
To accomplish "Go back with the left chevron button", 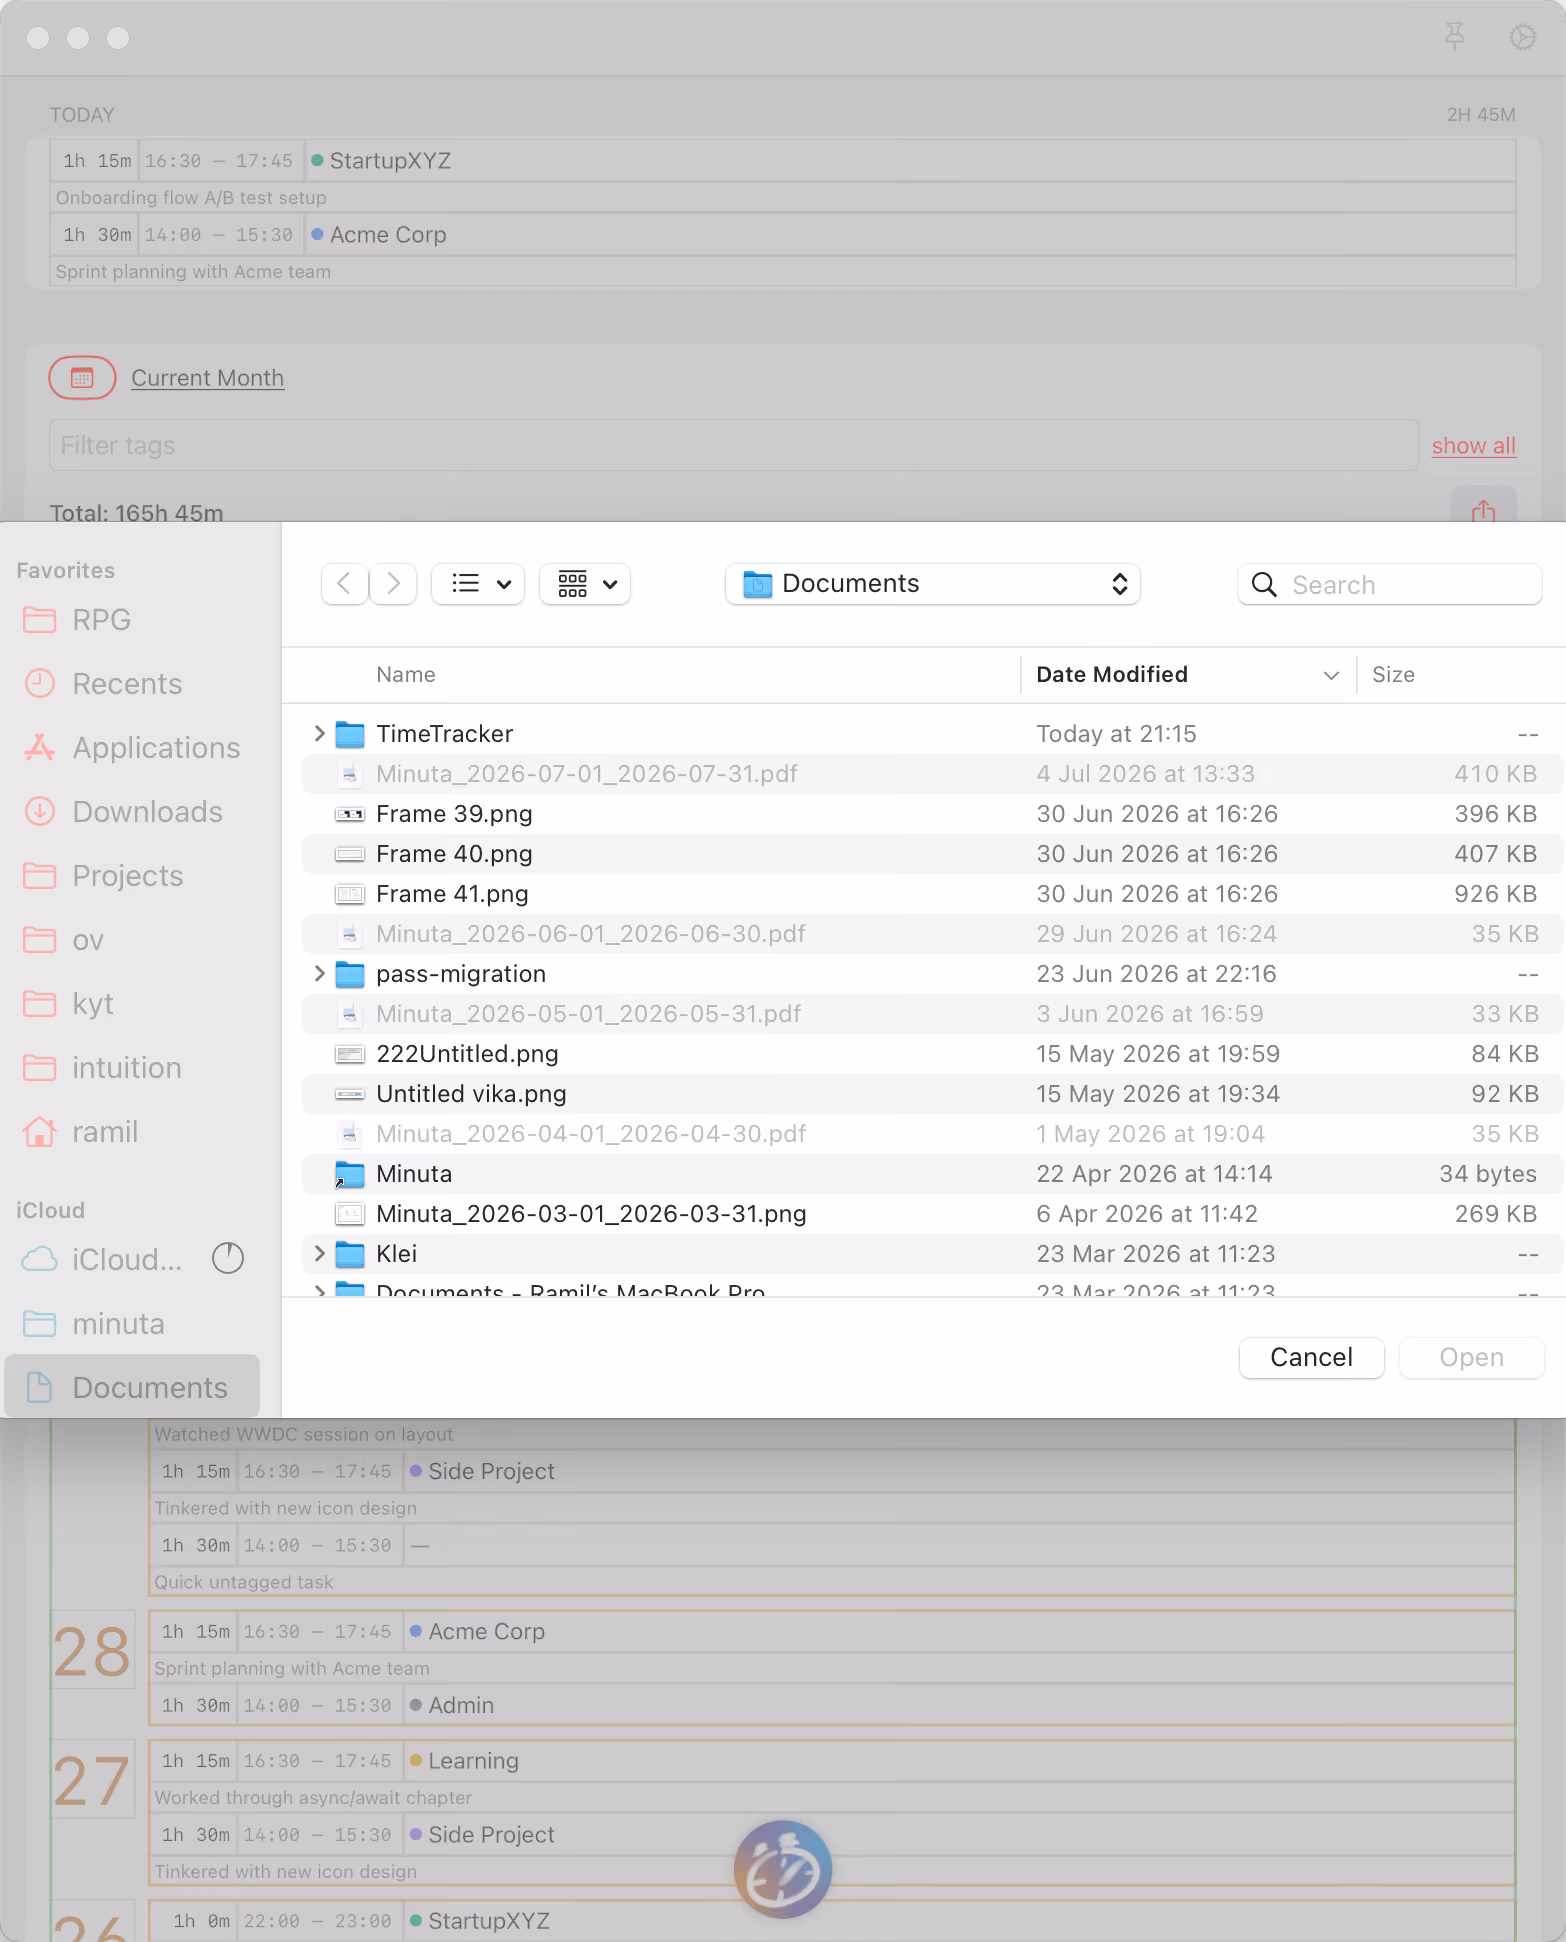I will click(344, 584).
